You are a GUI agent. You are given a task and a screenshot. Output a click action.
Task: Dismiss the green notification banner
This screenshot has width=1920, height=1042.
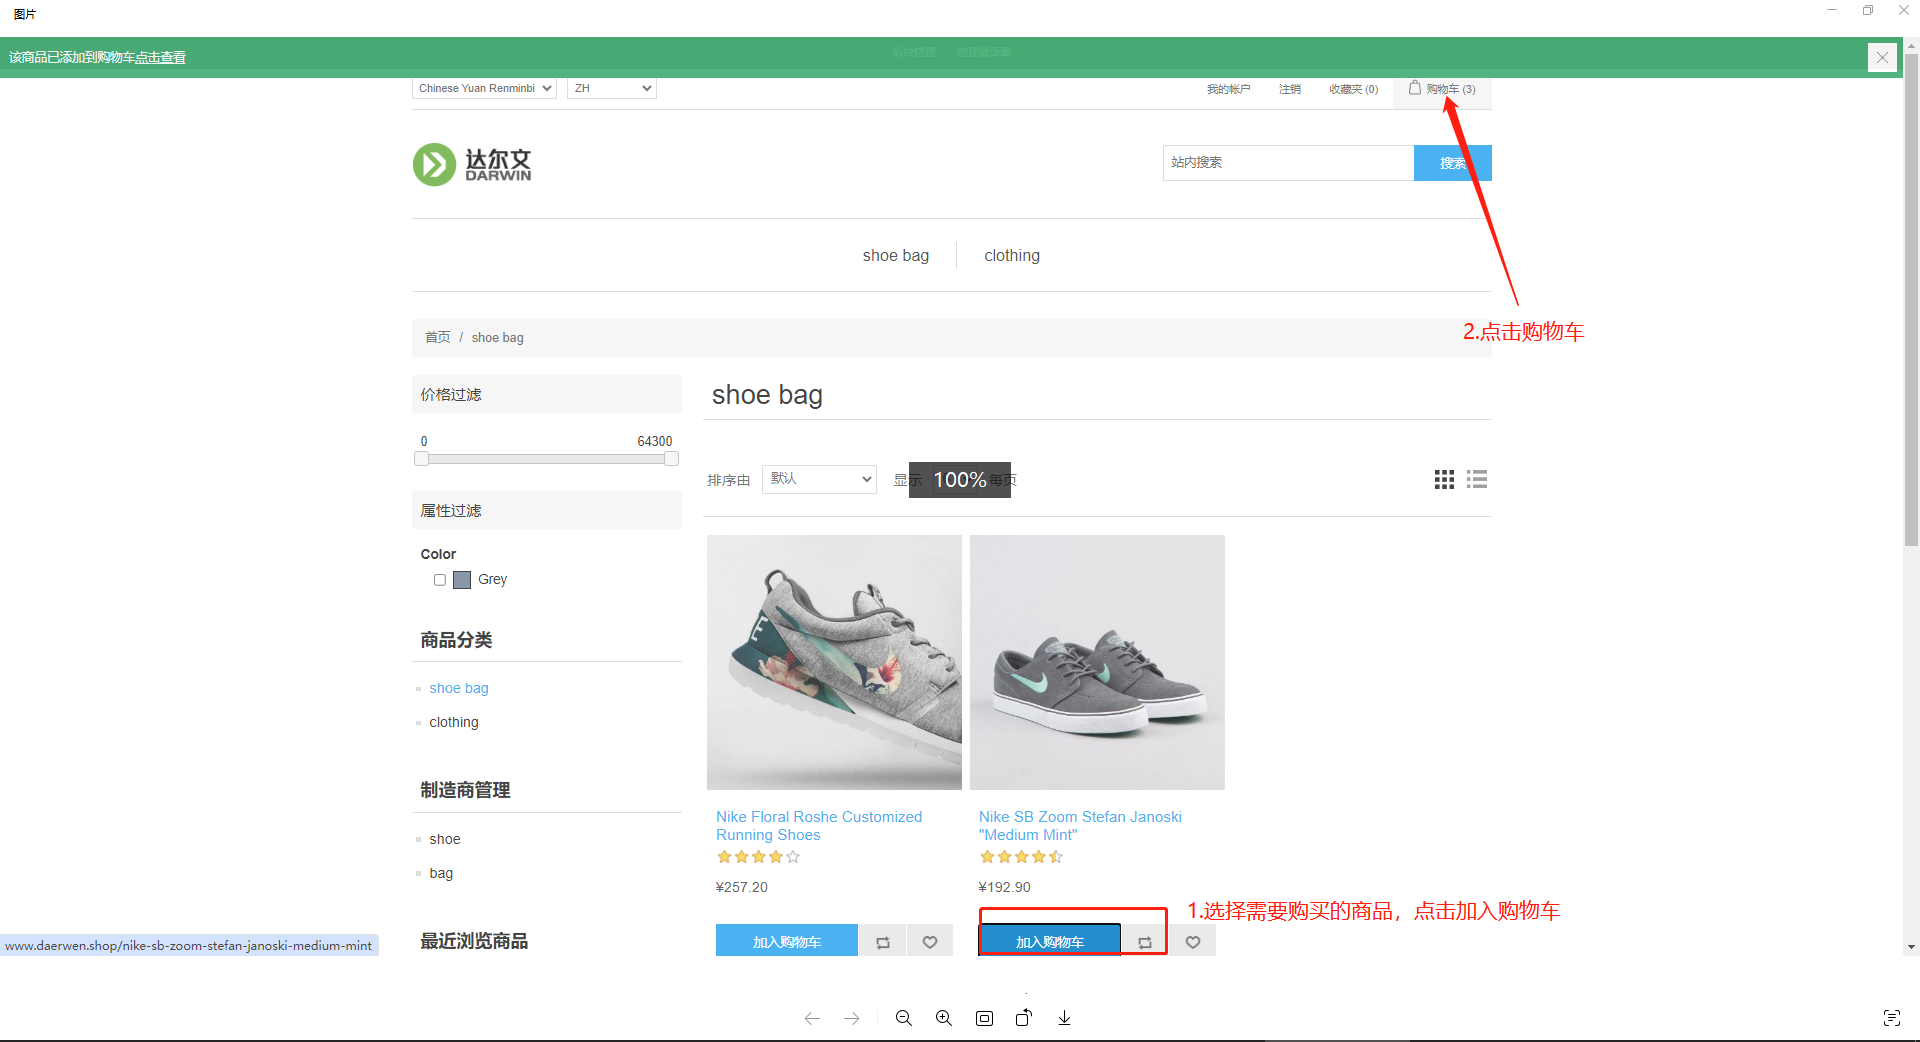[x=1882, y=57]
